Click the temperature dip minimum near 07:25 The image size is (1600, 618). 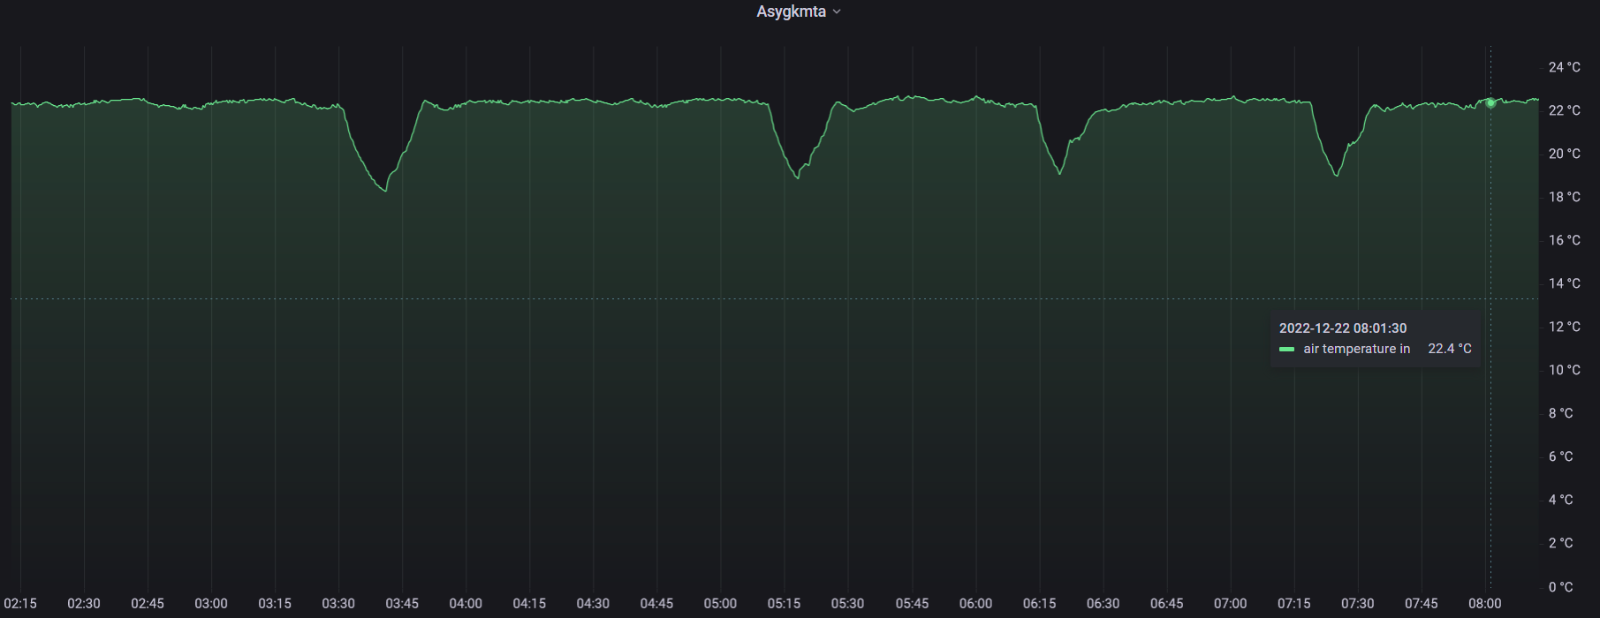(1337, 176)
